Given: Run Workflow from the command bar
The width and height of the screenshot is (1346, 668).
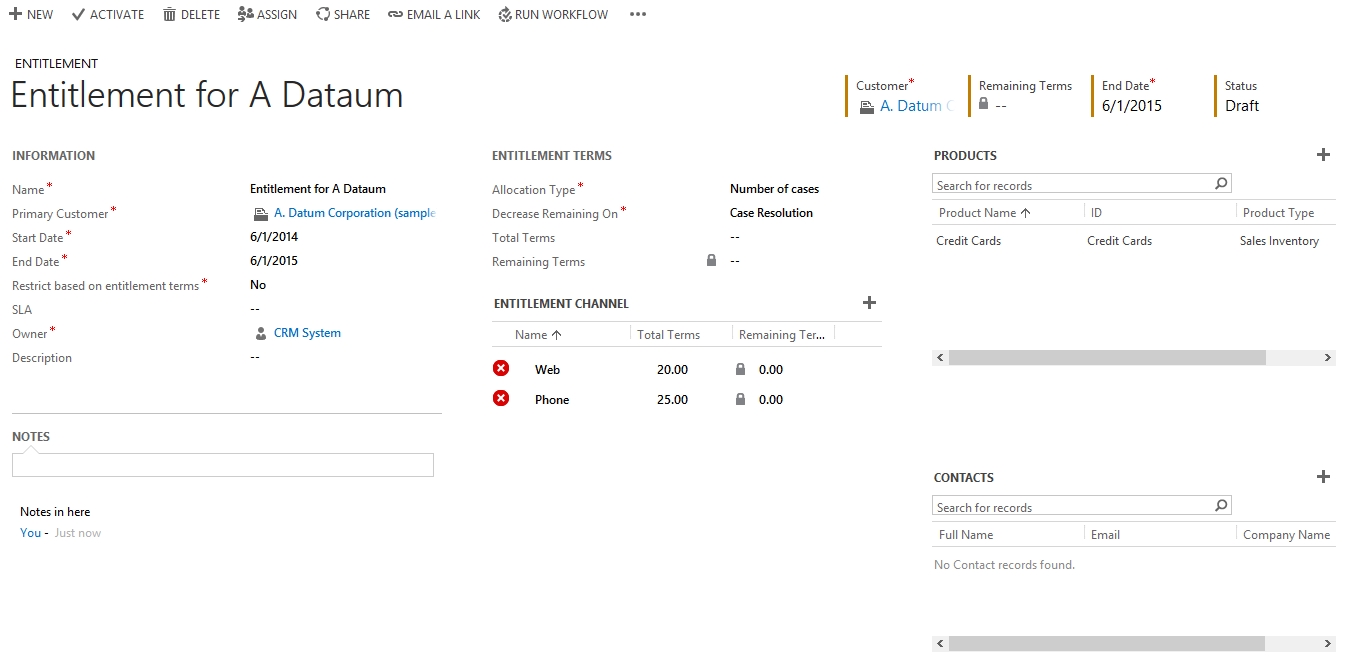Looking at the screenshot, I should [x=553, y=15].
